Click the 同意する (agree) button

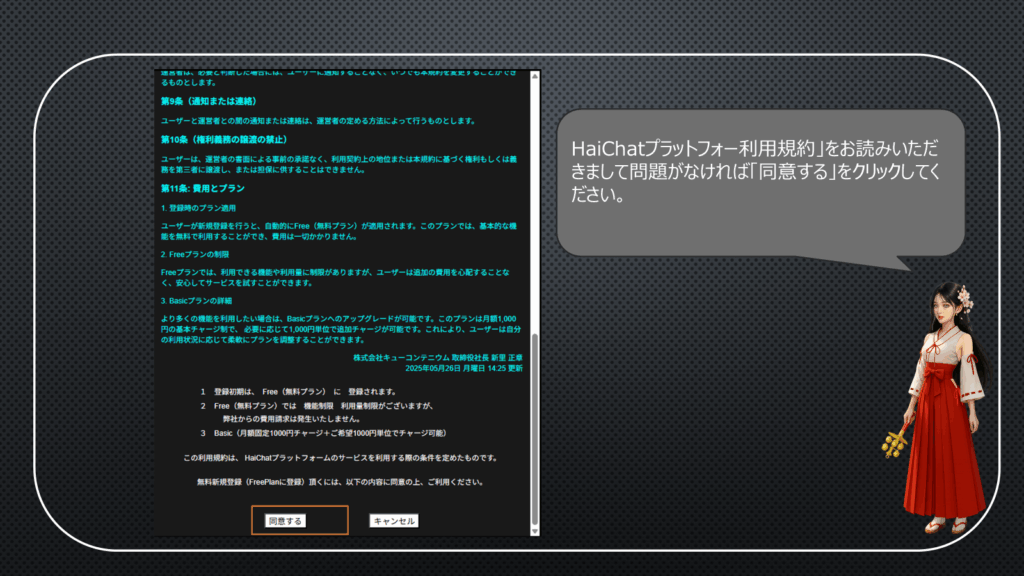tap(285, 520)
